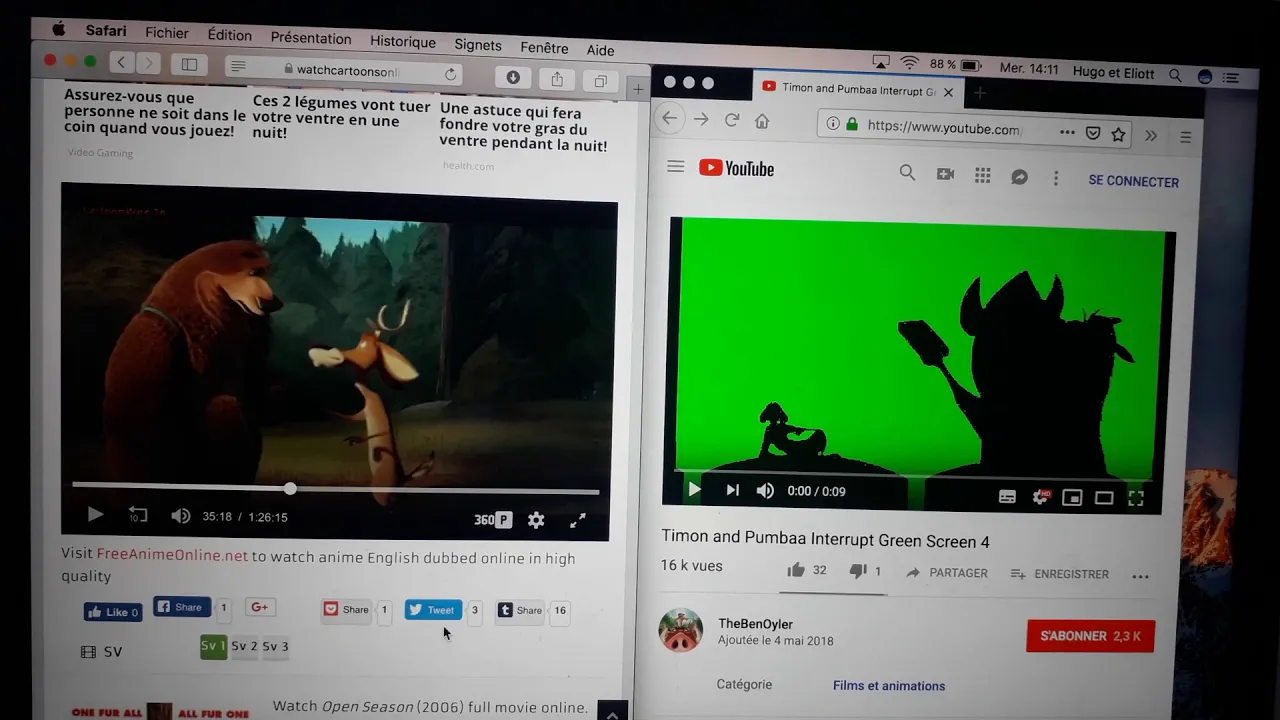Click the Open Season video progress bar
This screenshot has width=1280, height=720.
[x=335, y=489]
